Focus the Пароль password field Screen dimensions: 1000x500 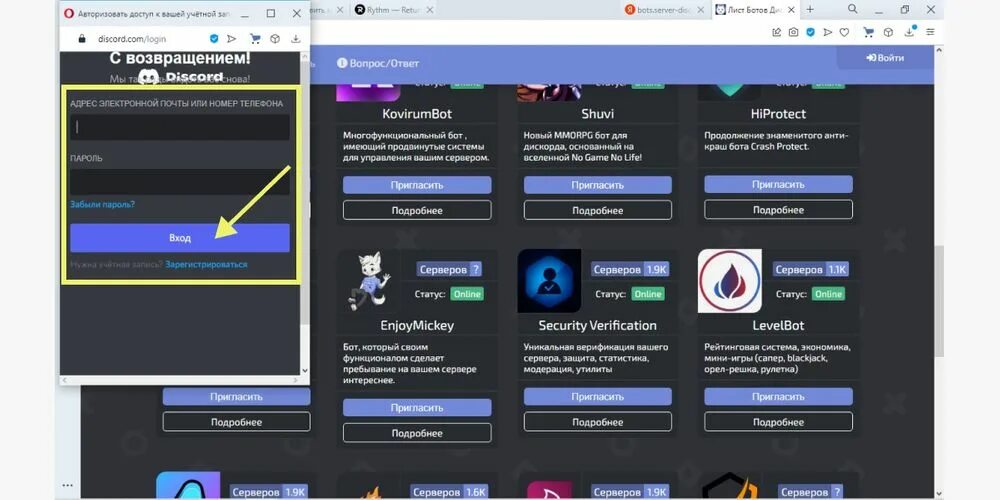pyautogui.click(x=180, y=182)
